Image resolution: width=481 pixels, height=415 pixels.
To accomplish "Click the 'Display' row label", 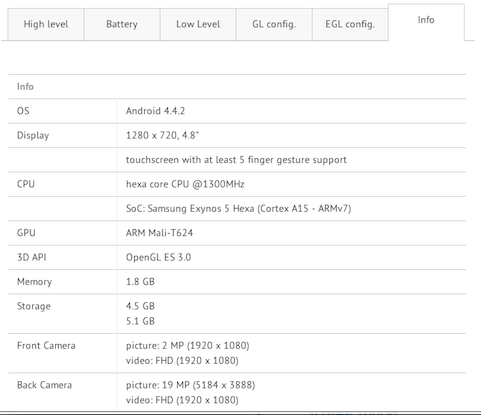I will pyautogui.click(x=33, y=136).
